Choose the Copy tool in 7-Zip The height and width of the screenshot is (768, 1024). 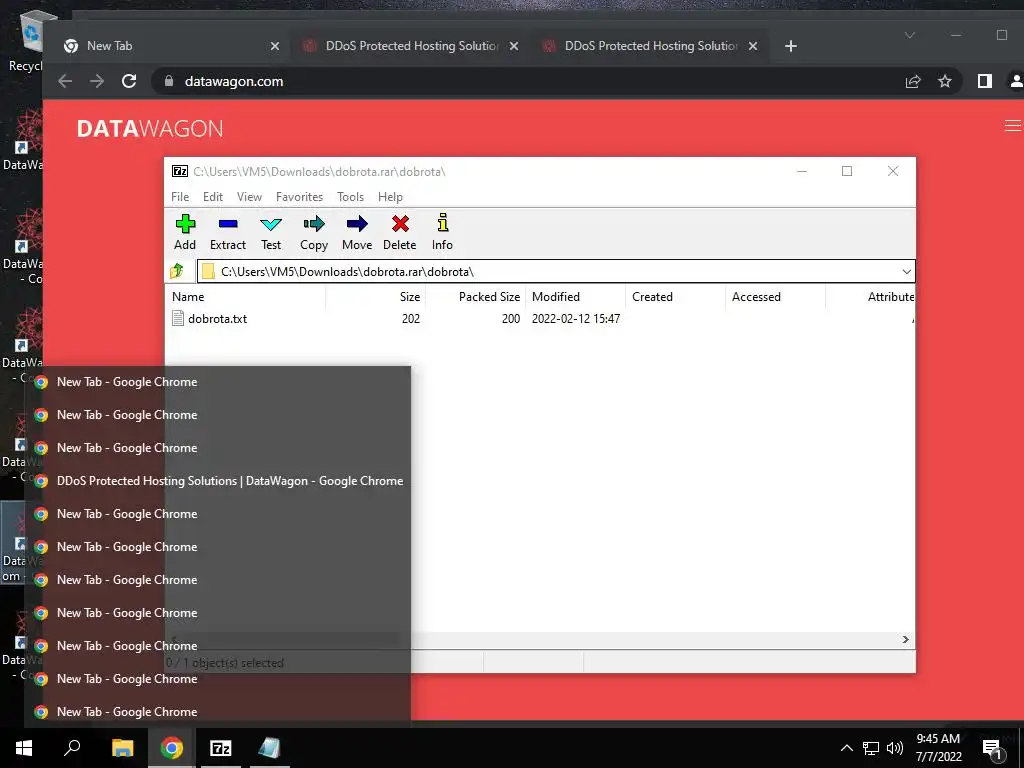[314, 232]
